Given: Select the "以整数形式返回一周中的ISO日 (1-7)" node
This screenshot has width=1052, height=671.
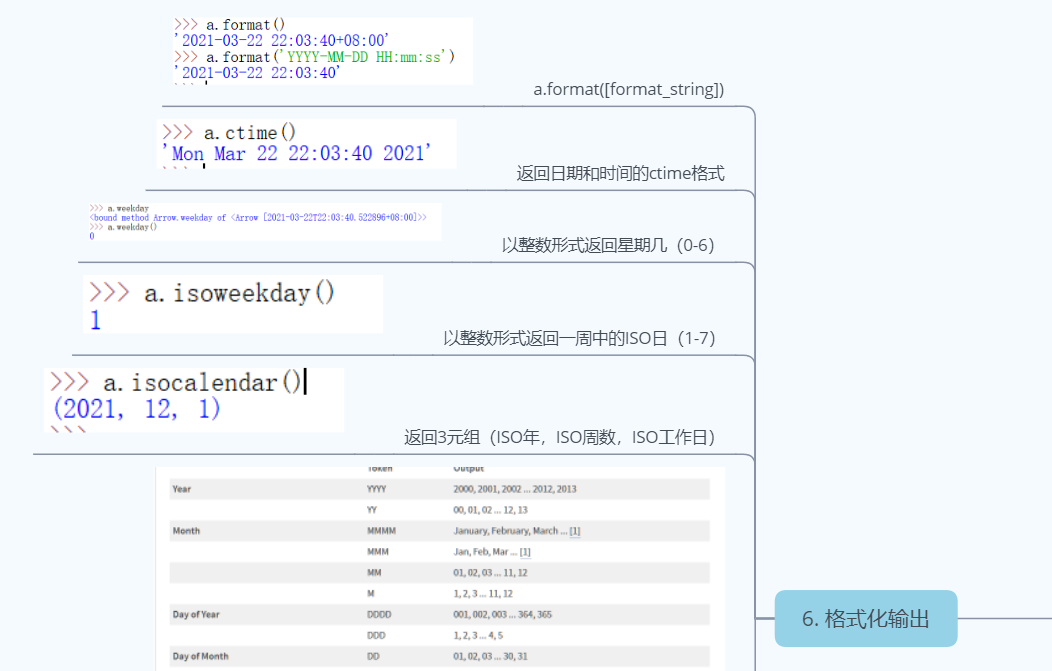Looking at the screenshot, I should coord(579,338).
